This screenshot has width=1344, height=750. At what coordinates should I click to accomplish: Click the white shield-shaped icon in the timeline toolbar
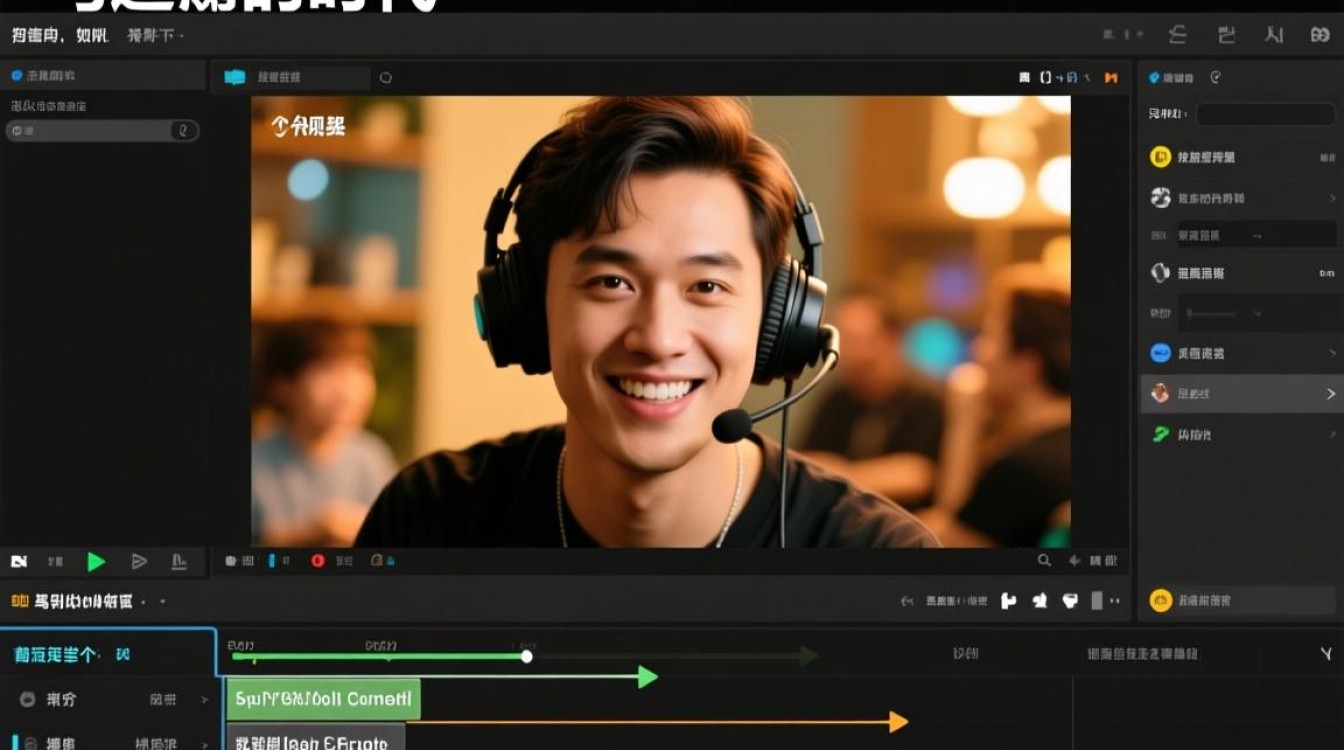(x=1070, y=600)
